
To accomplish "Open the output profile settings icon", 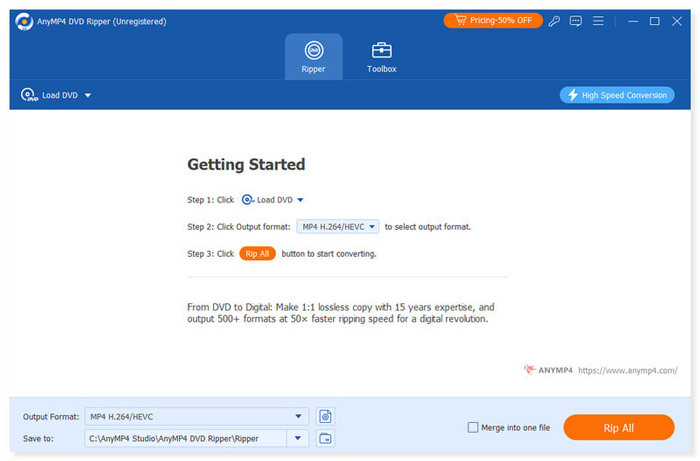I will click(325, 416).
